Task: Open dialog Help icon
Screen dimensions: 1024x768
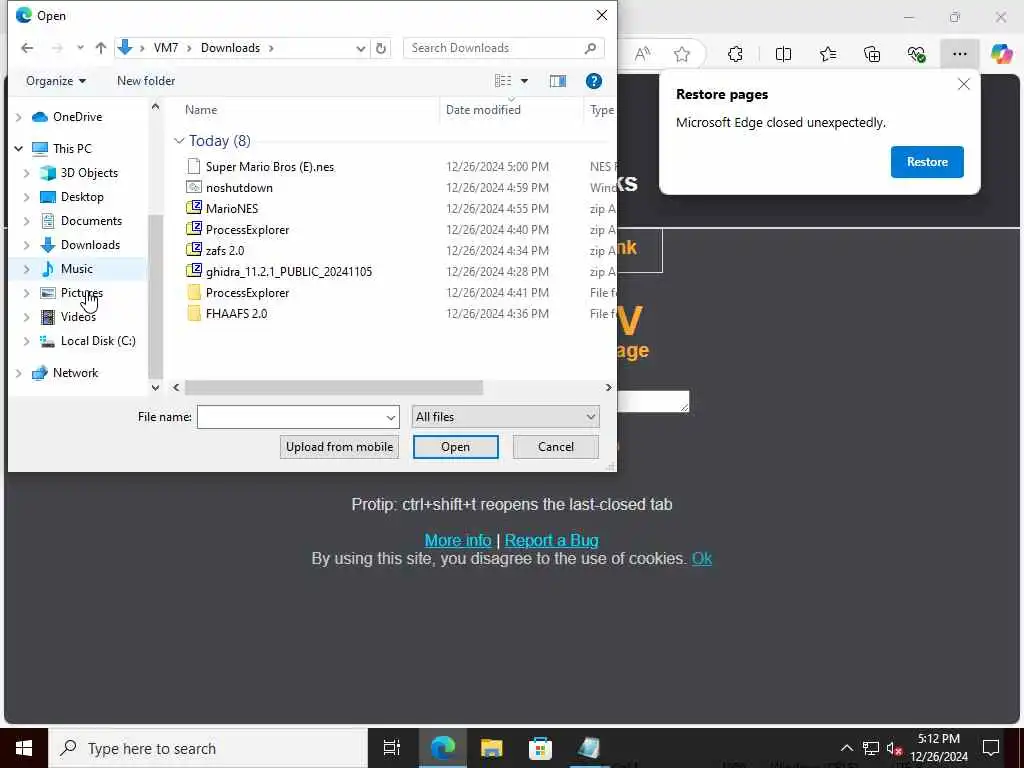Action: 594,81
